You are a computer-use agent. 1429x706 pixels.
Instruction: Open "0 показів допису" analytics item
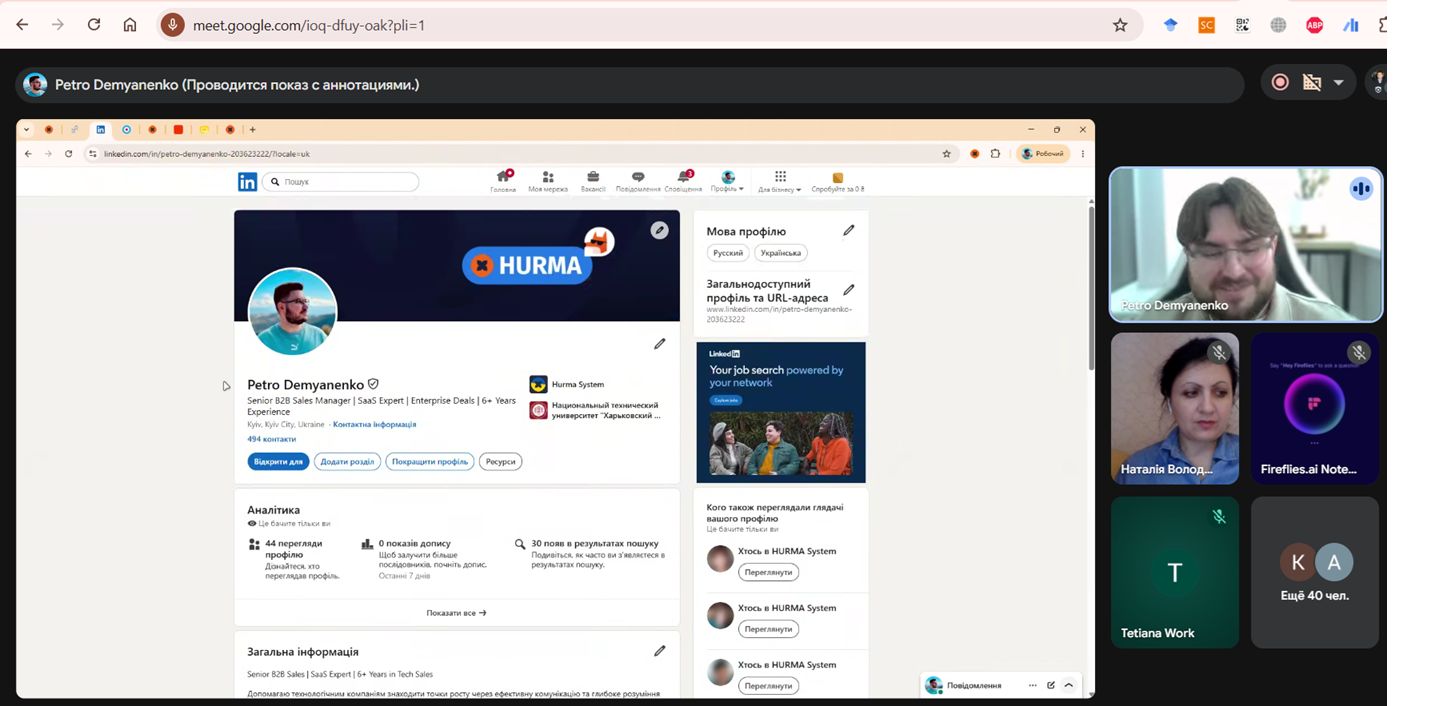tap(425, 559)
